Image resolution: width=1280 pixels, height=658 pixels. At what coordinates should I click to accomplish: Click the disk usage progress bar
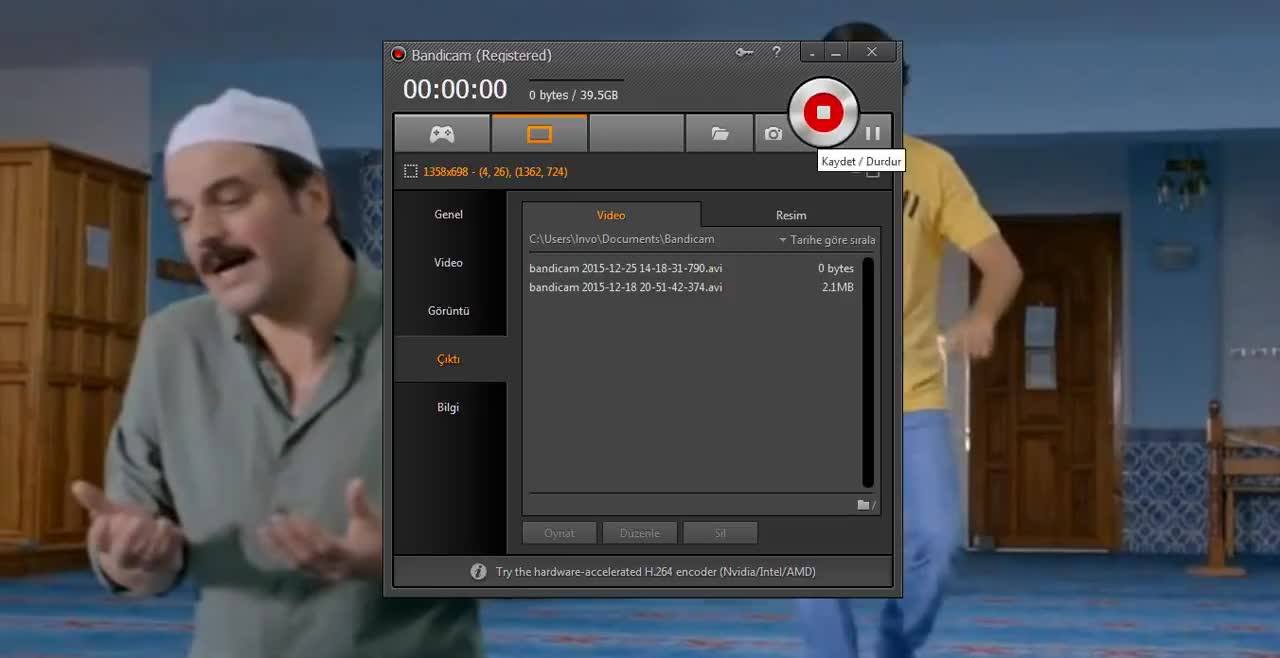pos(576,80)
